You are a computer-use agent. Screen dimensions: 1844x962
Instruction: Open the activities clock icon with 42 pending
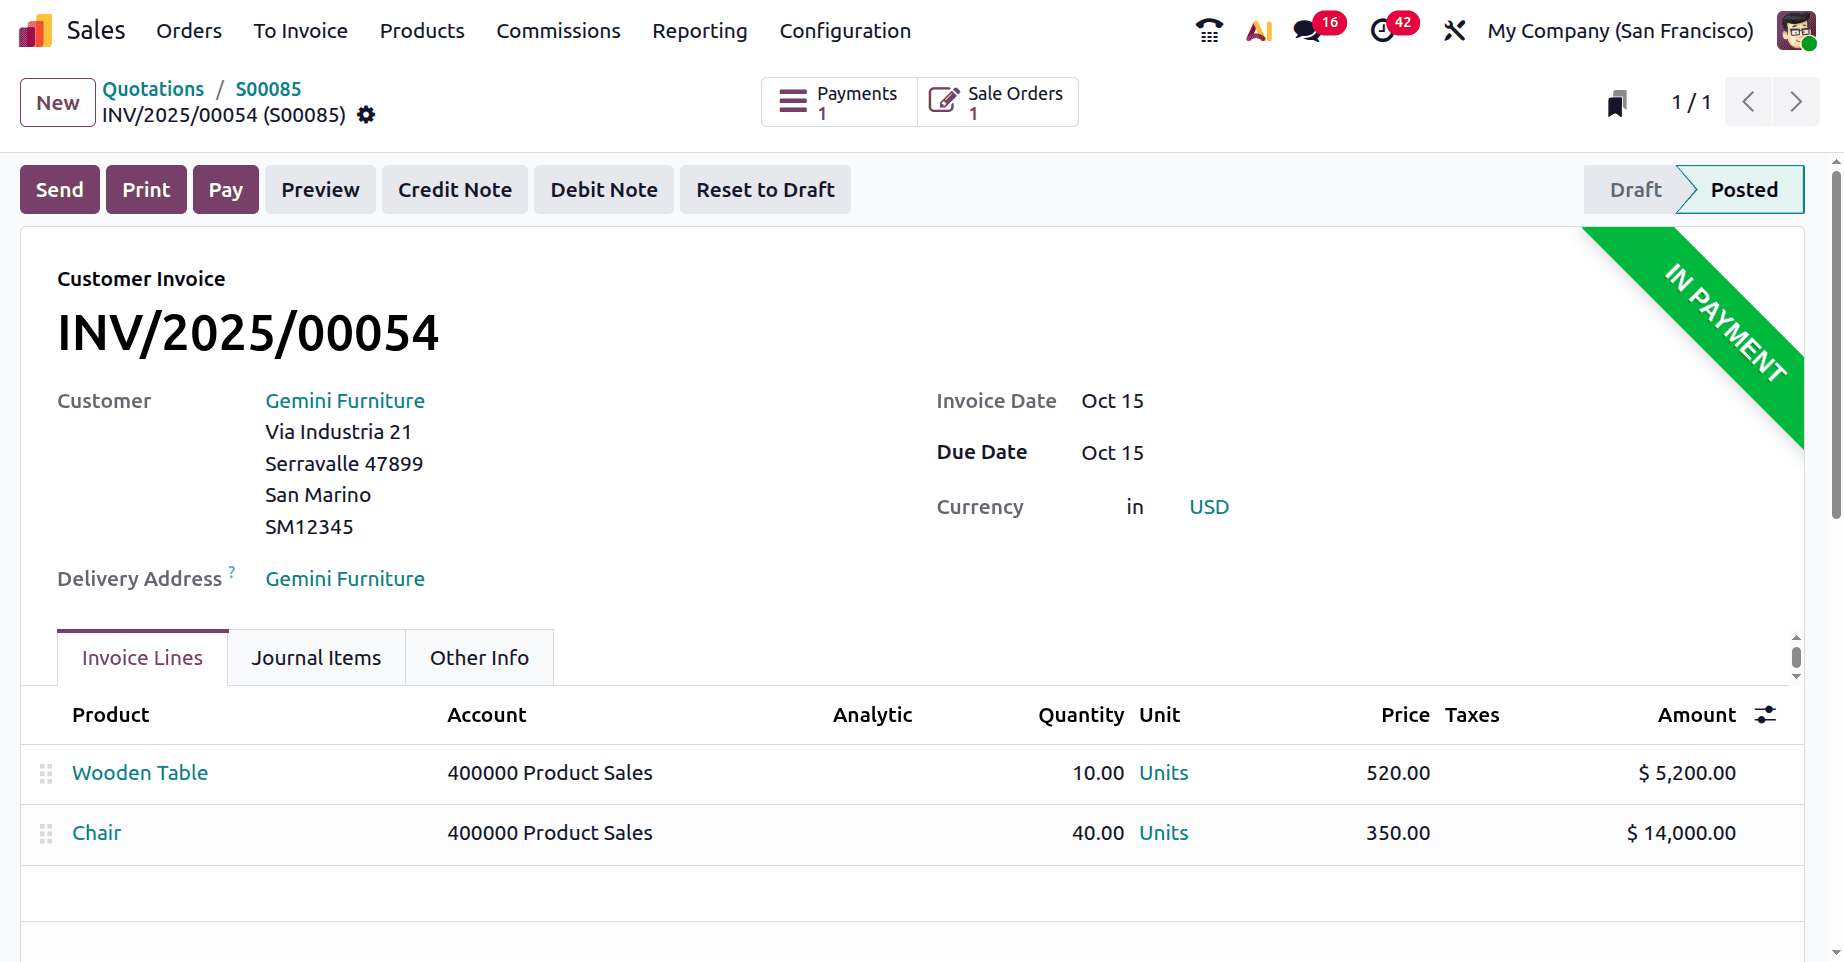tap(1381, 31)
